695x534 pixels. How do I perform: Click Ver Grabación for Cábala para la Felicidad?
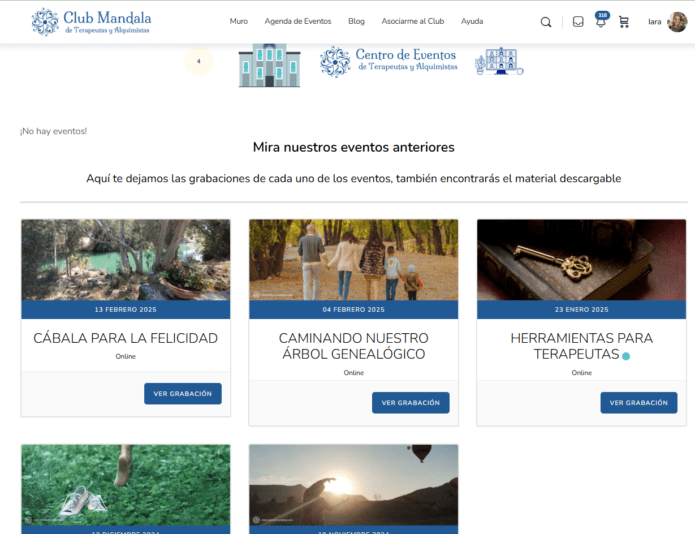click(x=183, y=394)
